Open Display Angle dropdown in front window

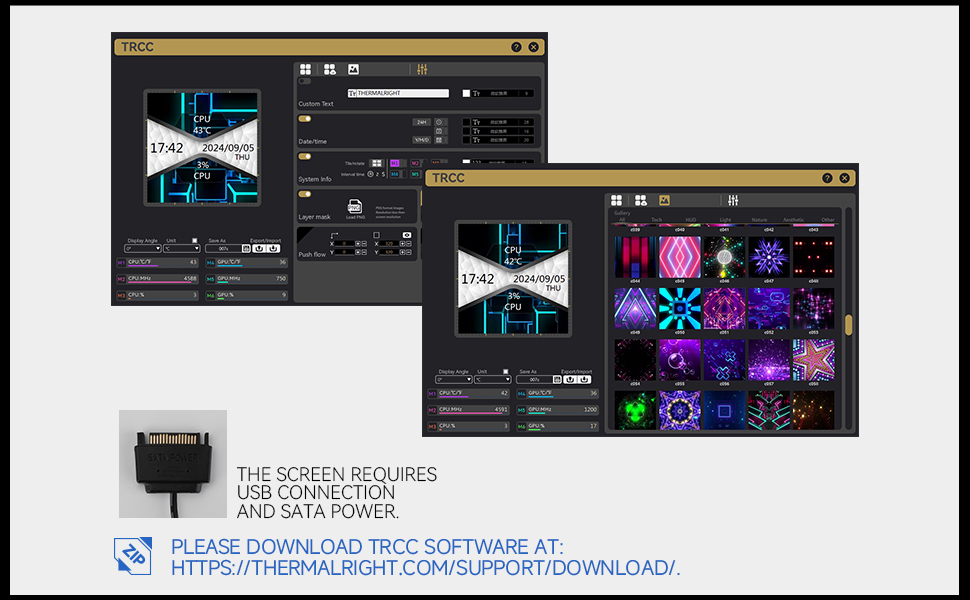pyautogui.click(x=454, y=380)
